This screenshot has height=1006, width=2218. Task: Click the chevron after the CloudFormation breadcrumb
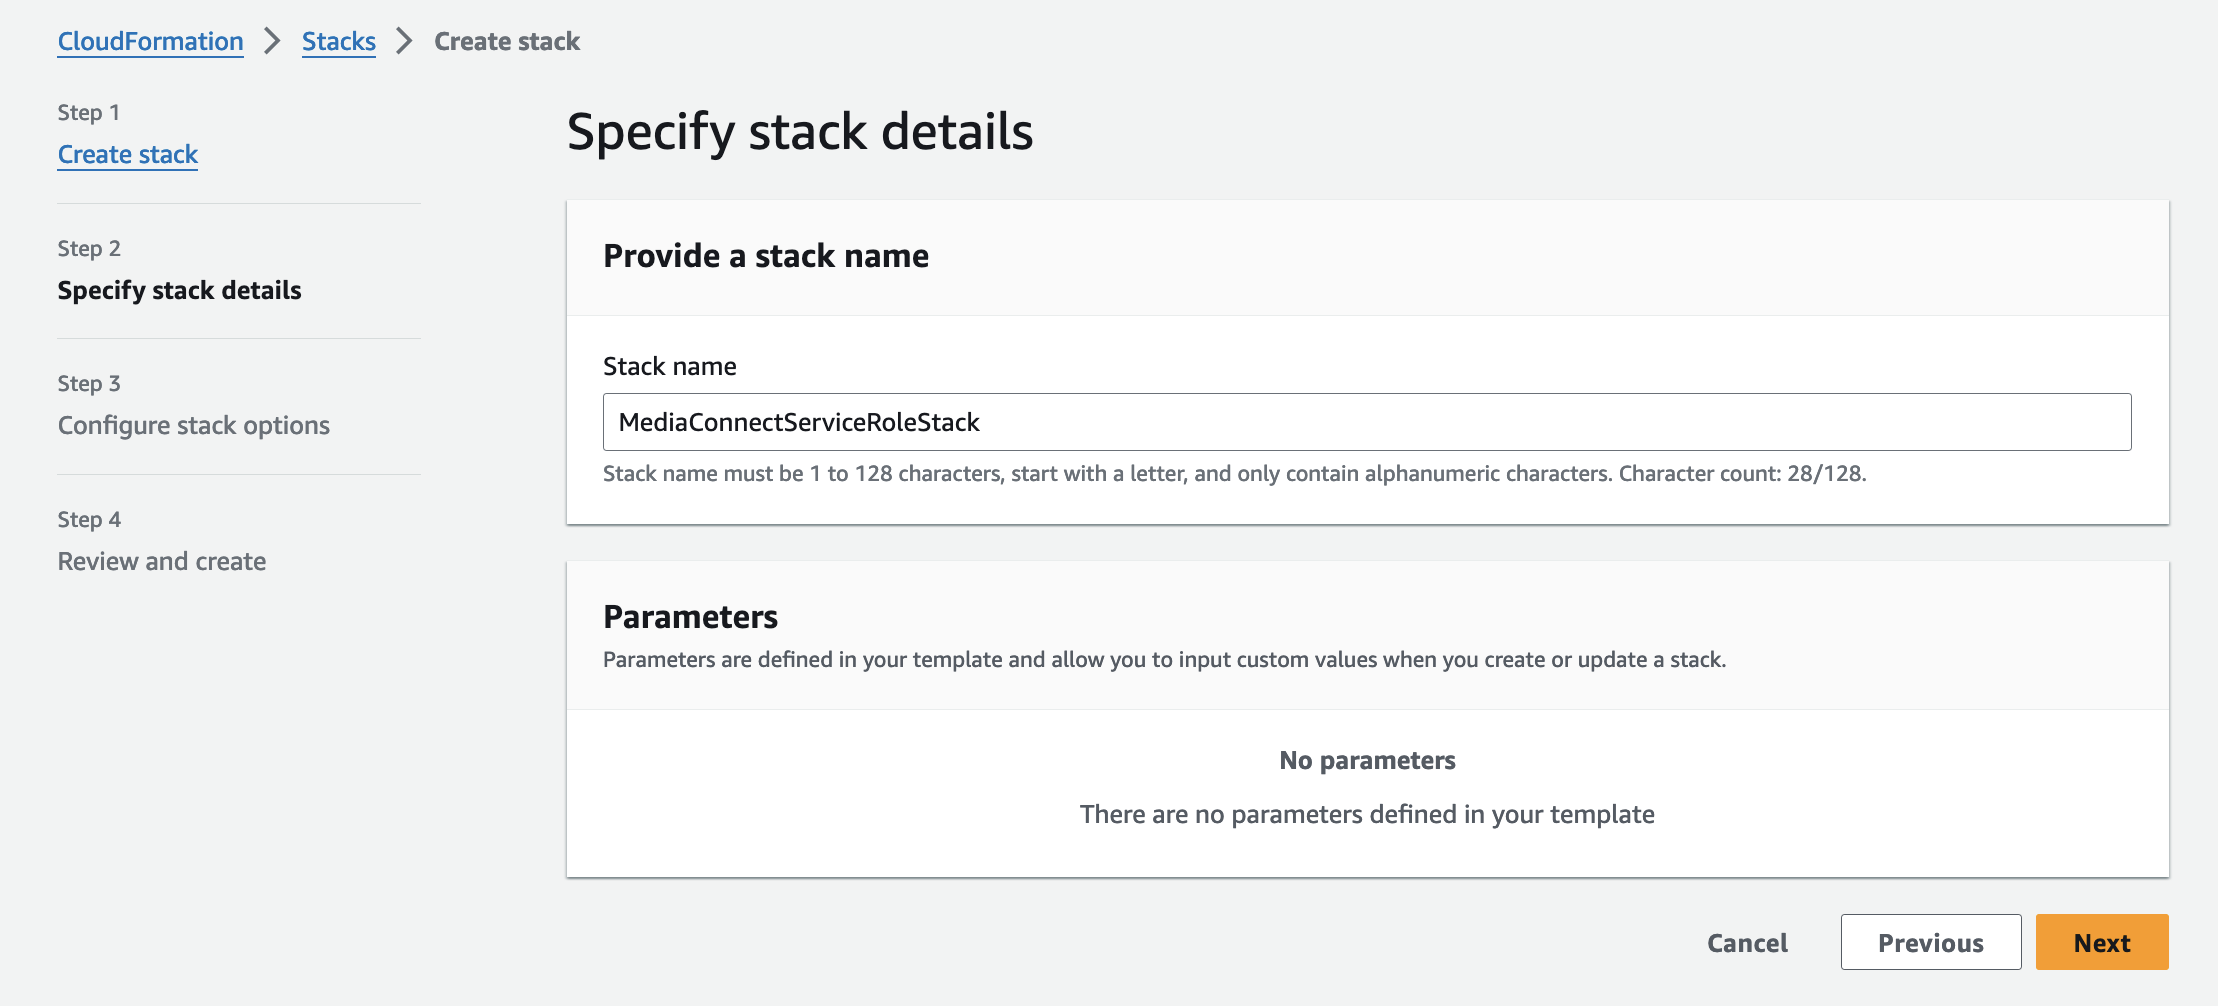point(272,41)
